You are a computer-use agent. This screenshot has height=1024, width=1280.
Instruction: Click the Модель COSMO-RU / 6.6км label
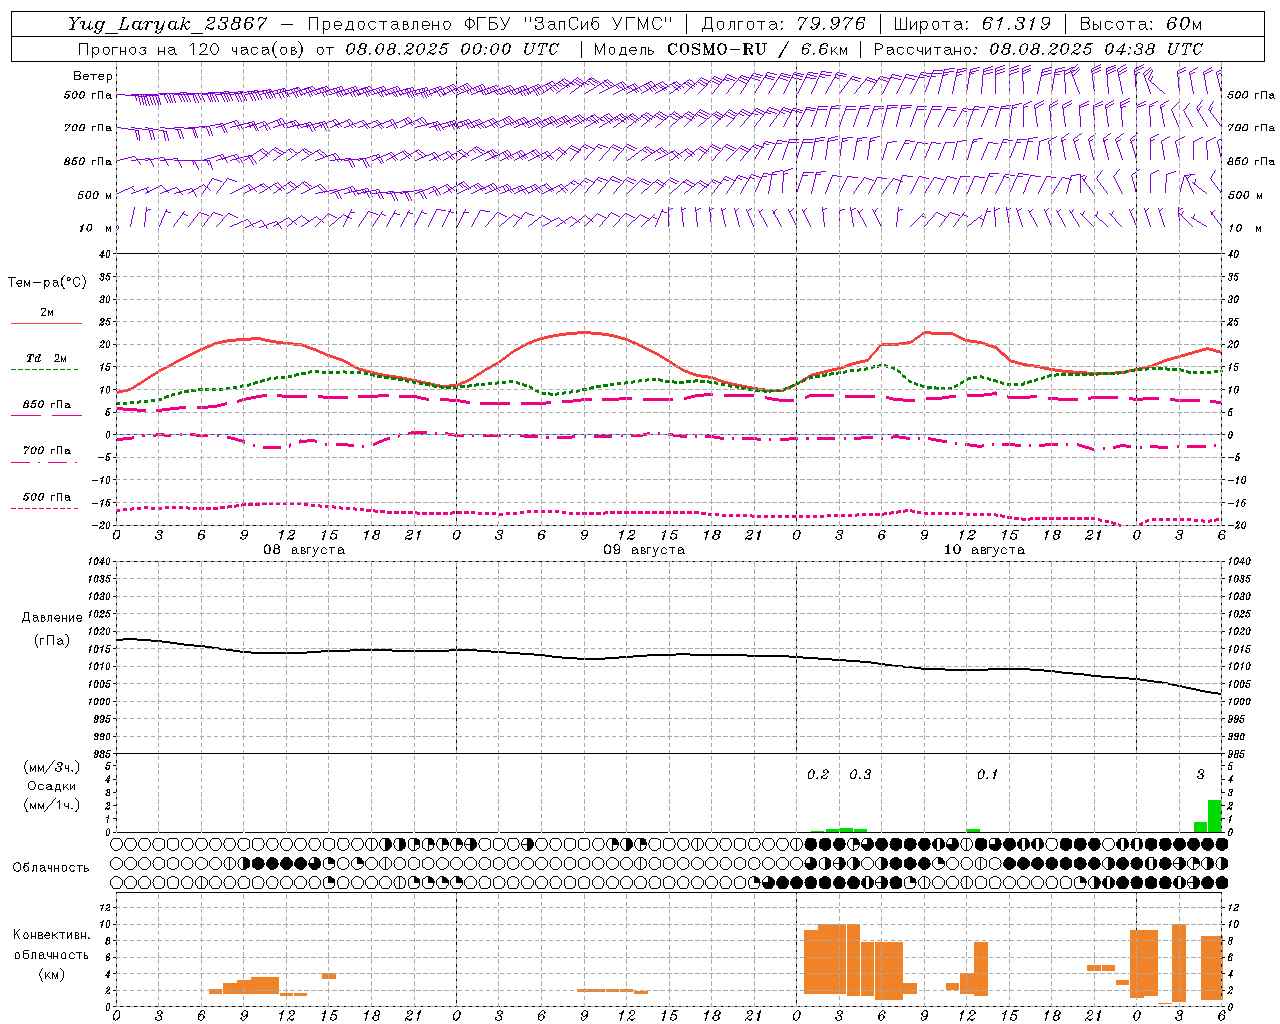click(x=721, y=49)
